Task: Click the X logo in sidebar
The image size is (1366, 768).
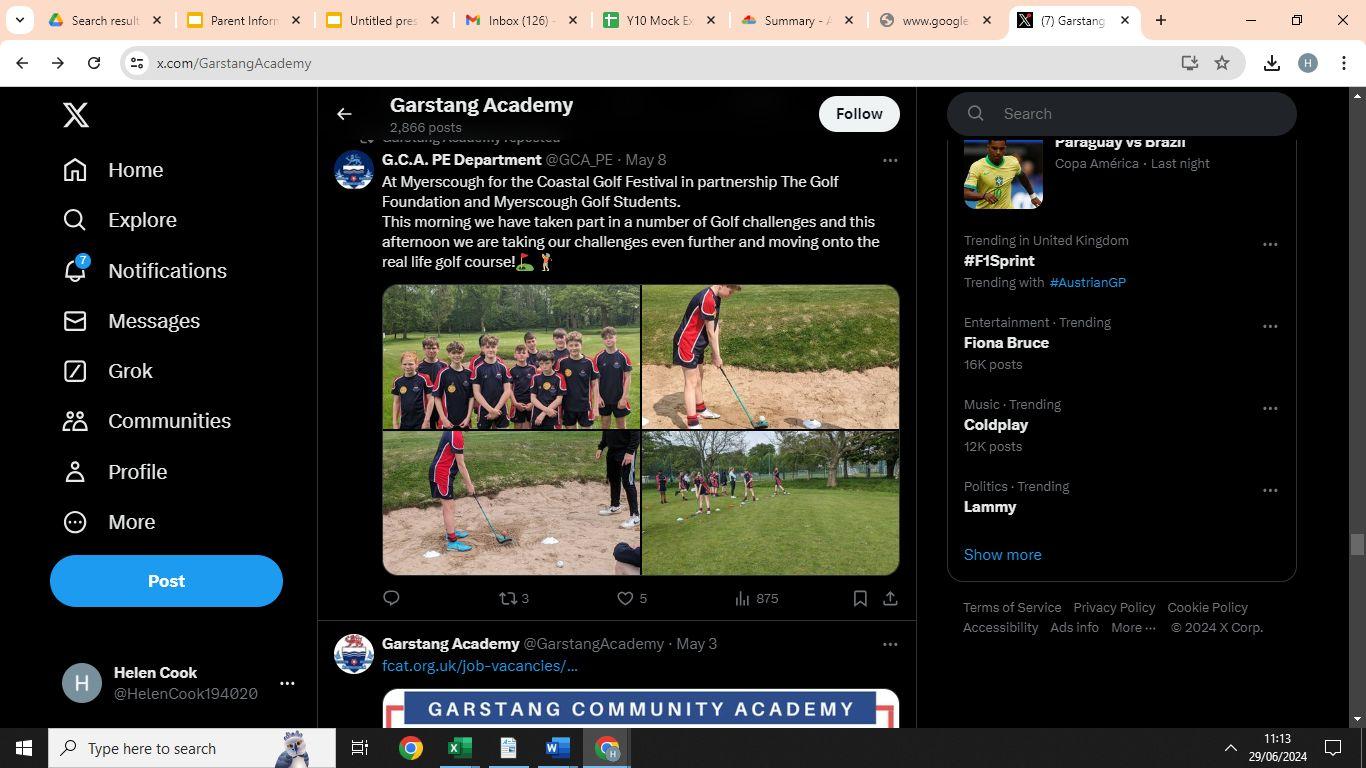Action: coord(76,115)
